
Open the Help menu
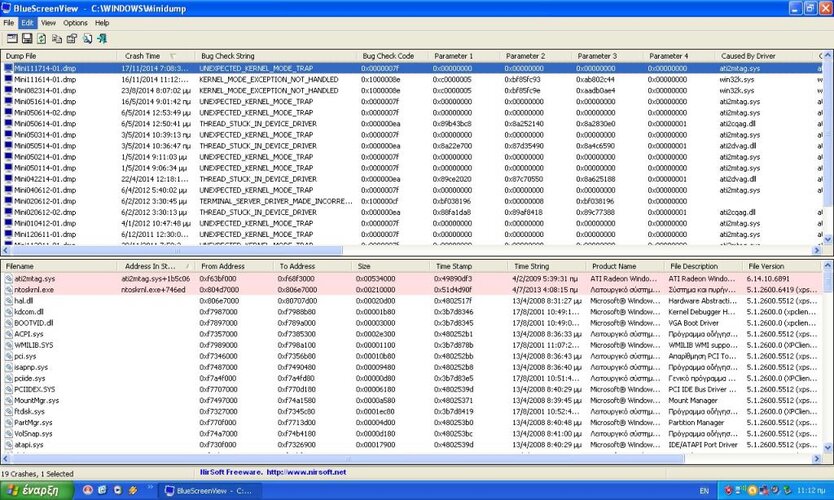pyautogui.click(x=102, y=23)
